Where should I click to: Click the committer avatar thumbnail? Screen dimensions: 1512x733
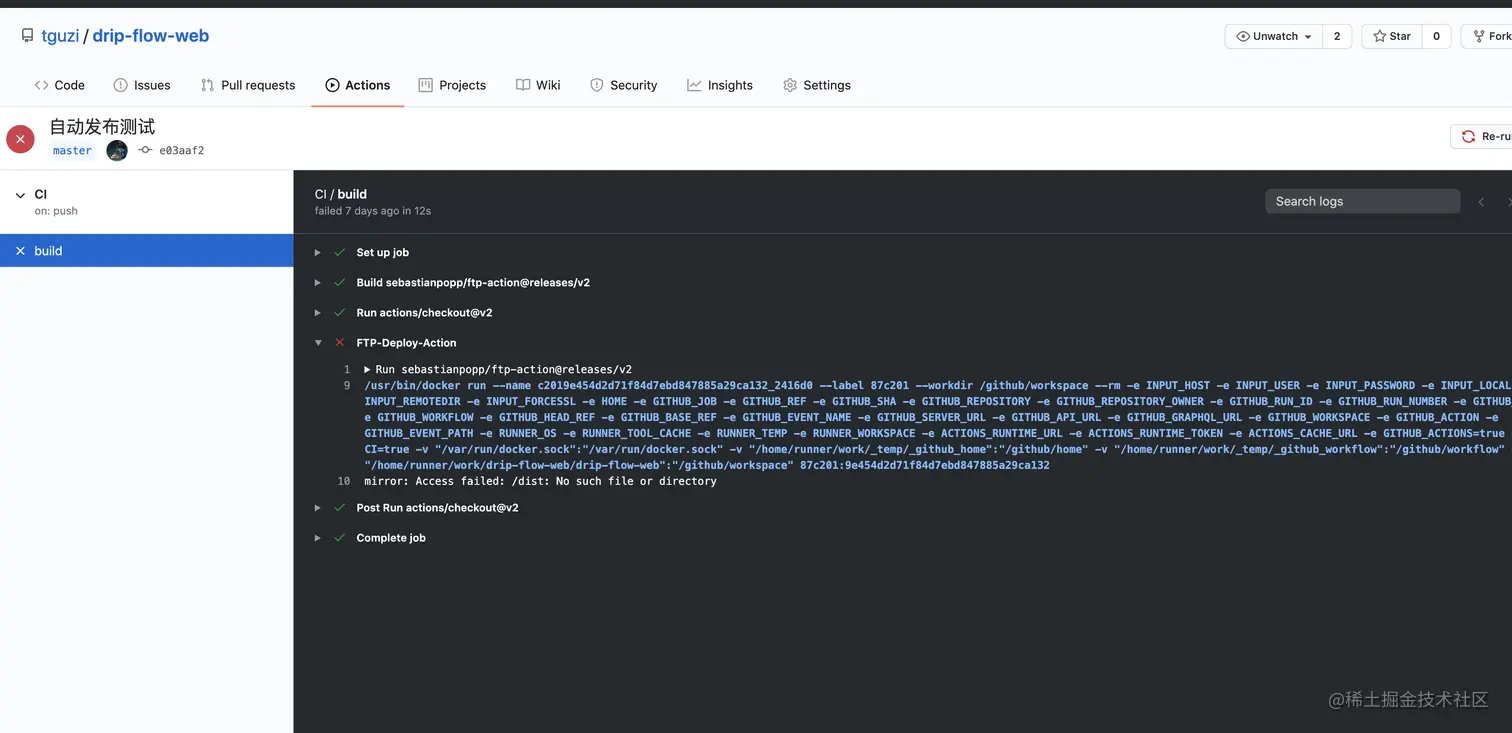117,151
